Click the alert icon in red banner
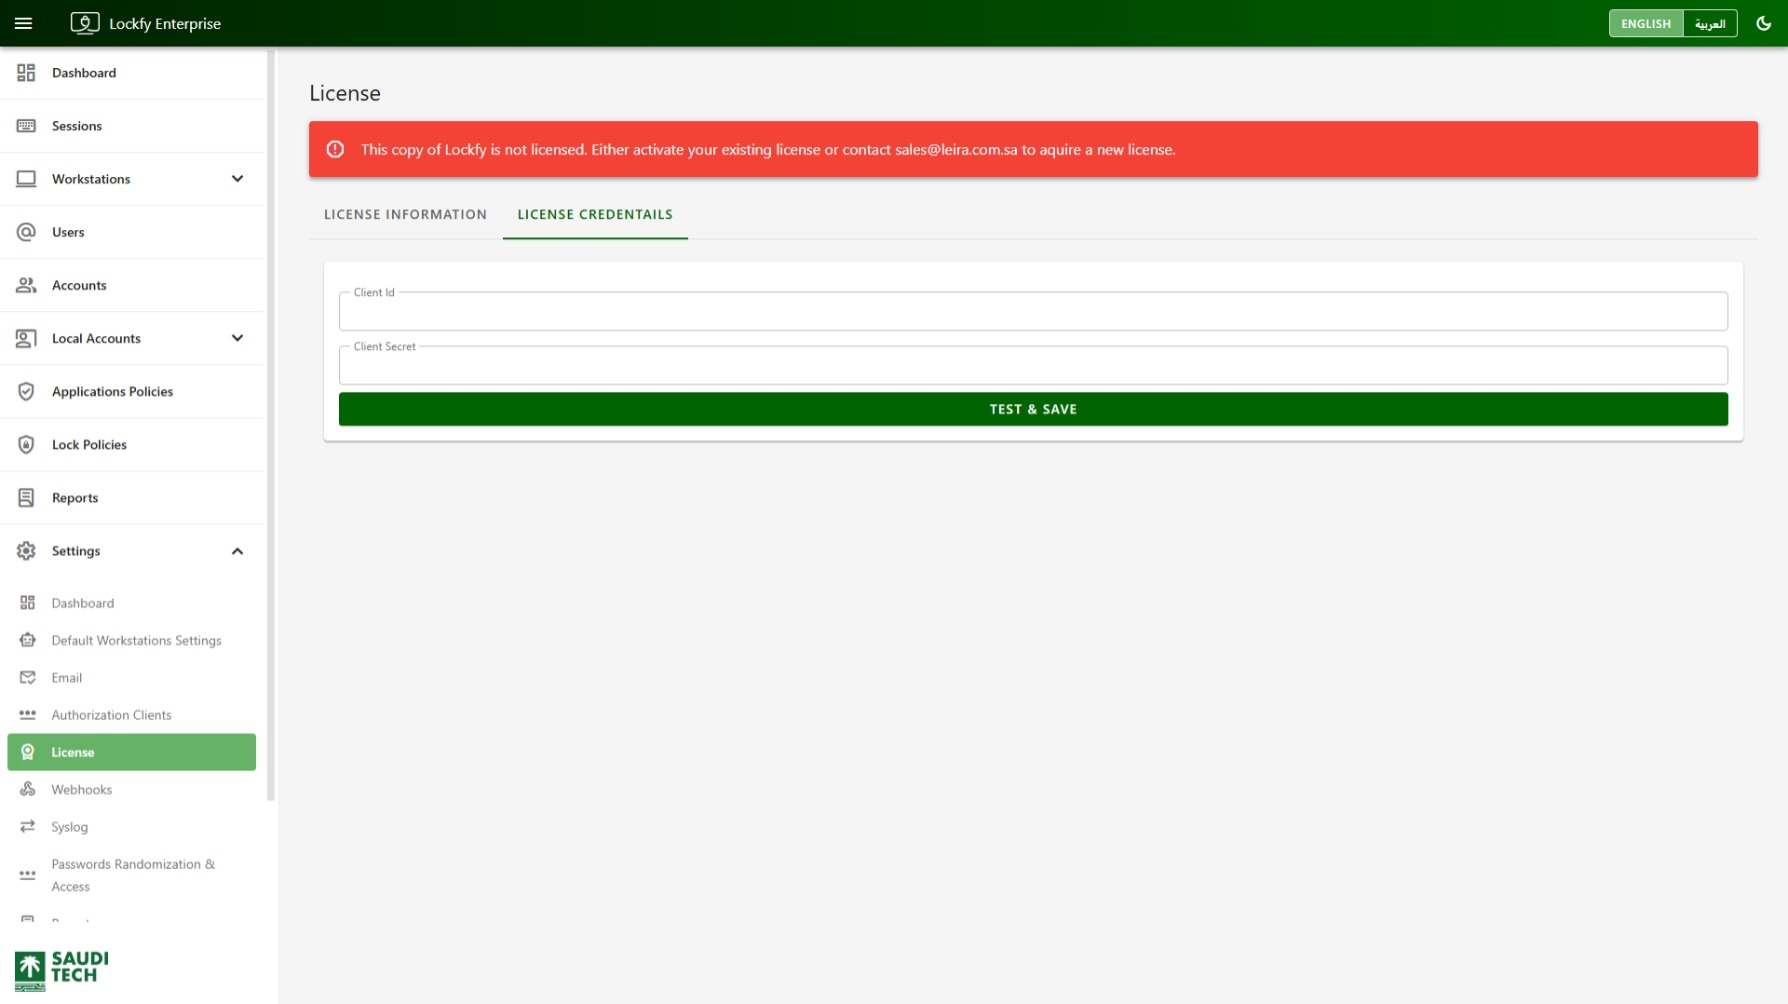Image resolution: width=1788 pixels, height=1004 pixels. pyautogui.click(x=335, y=149)
